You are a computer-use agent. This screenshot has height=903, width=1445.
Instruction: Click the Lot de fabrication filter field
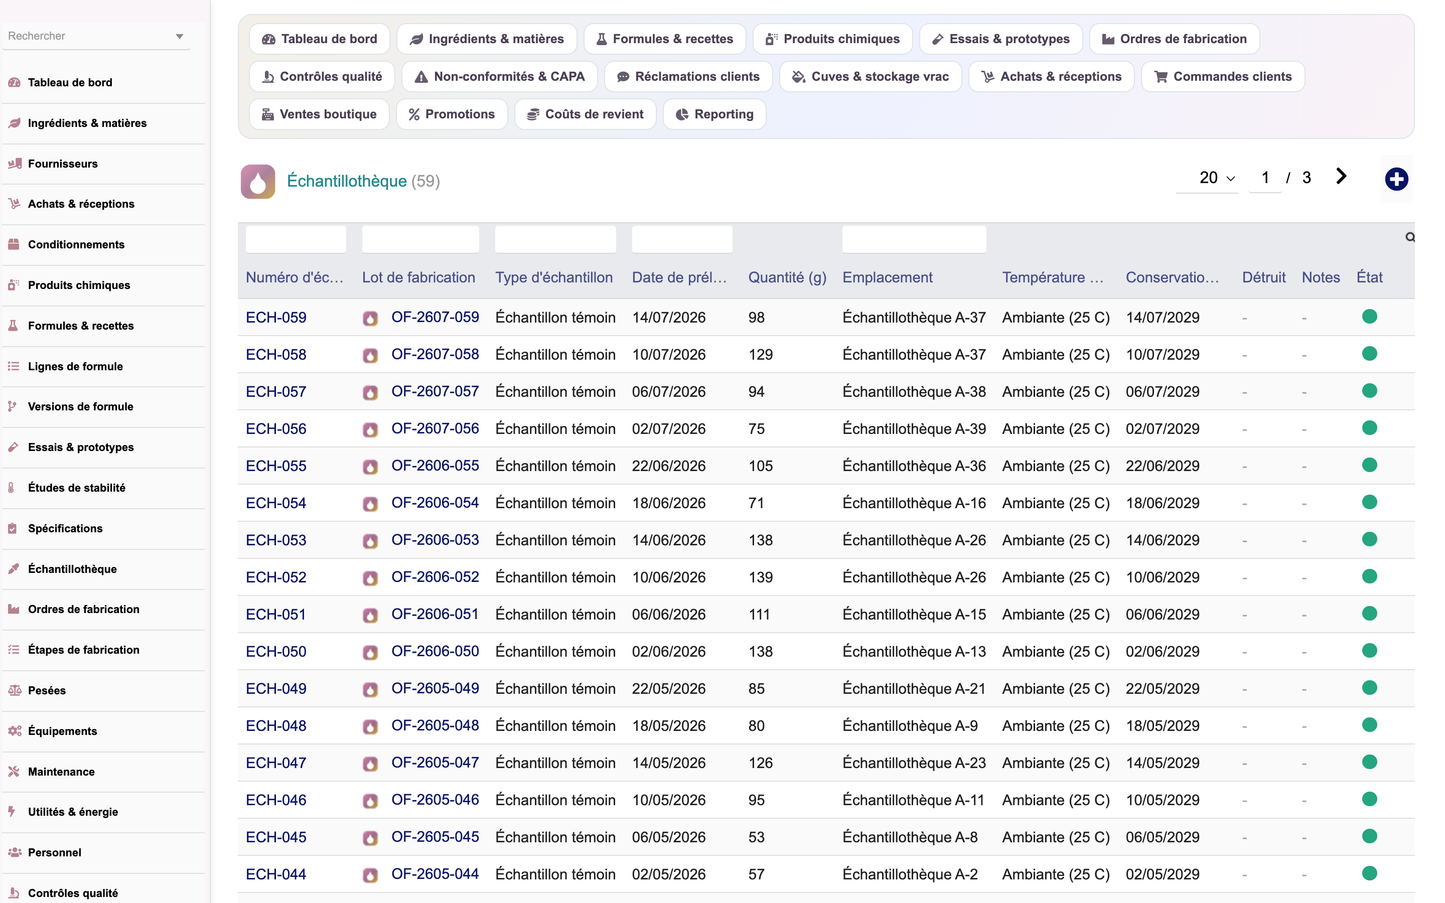pyautogui.click(x=420, y=239)
